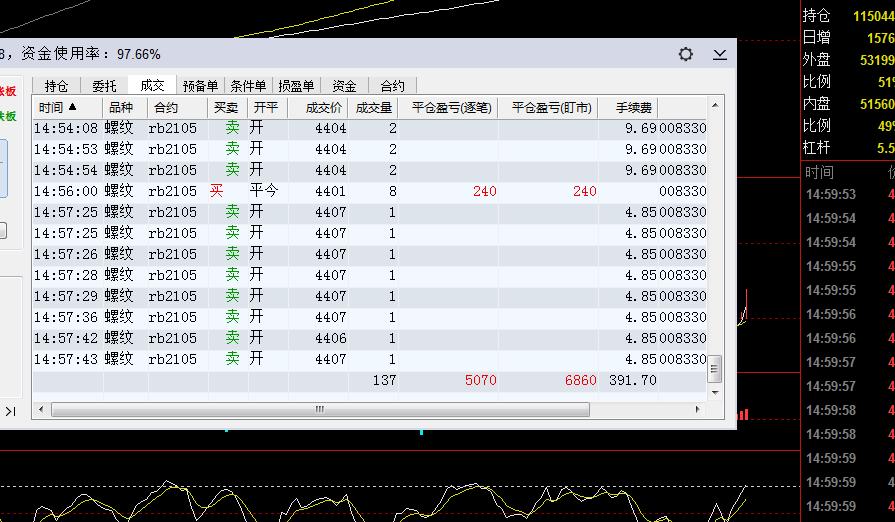This screenshot has height=522, width=895.
Task: Open the 损盈单 tab
Action: [296, 86]
